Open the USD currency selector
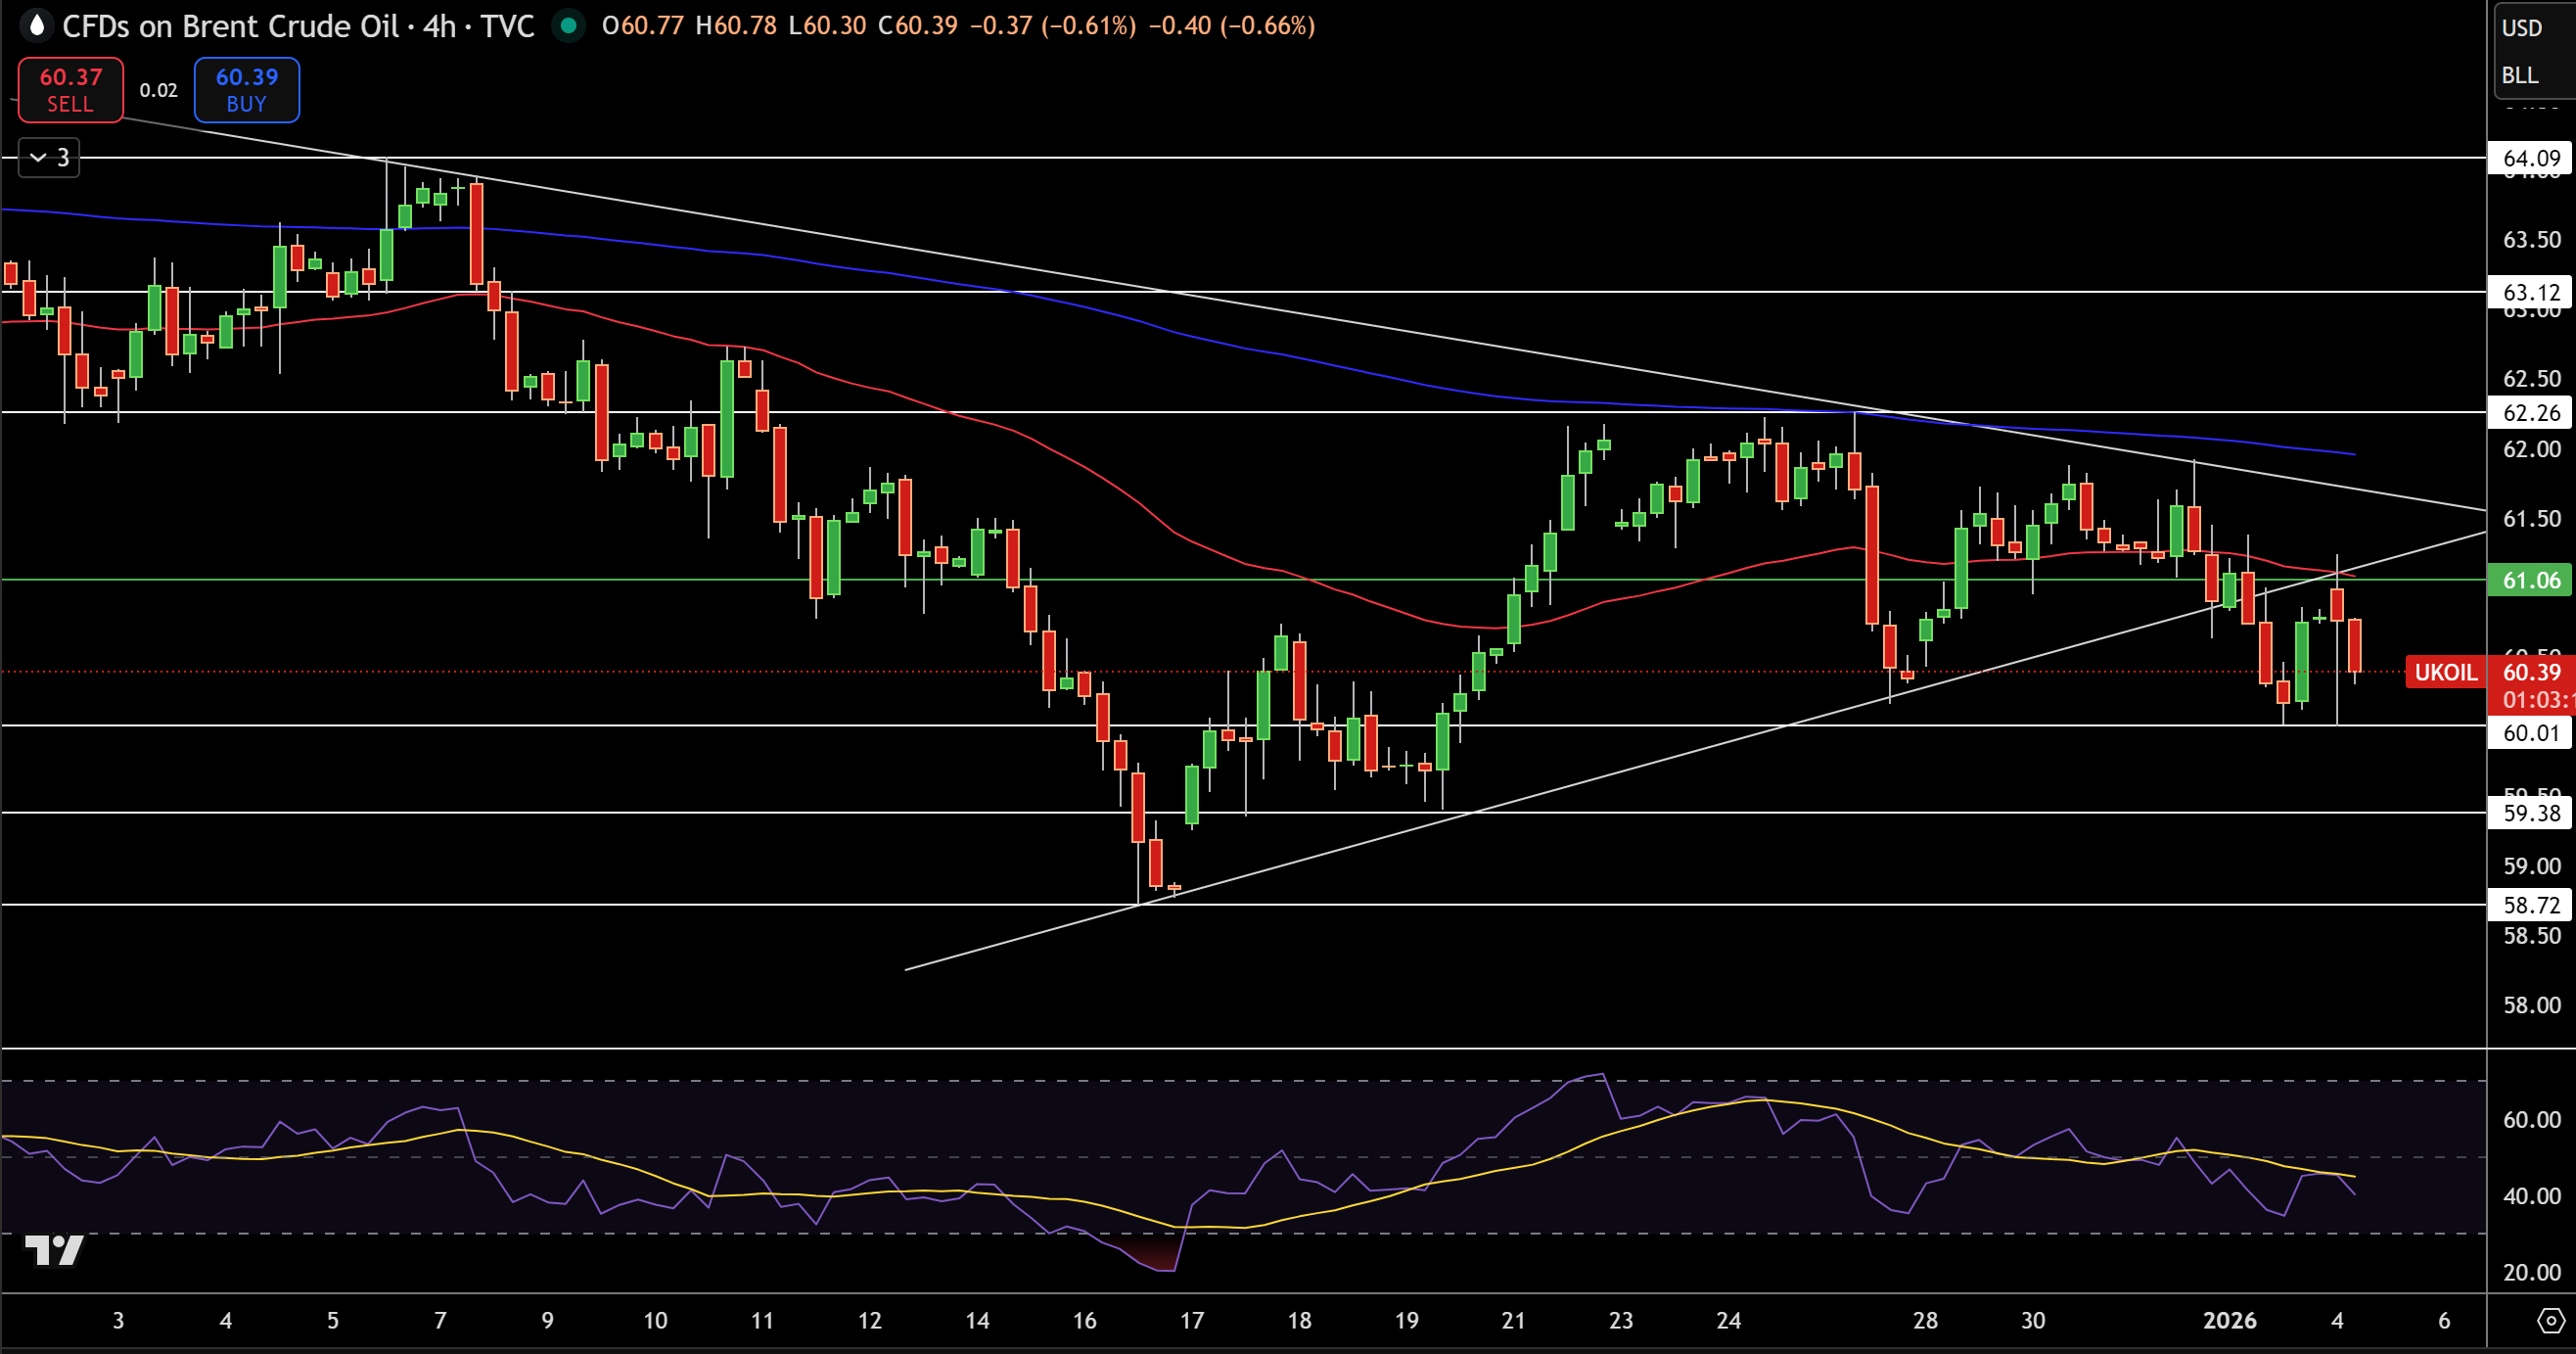This screenshot has height=1354, width=2576. click(2522, 28)
